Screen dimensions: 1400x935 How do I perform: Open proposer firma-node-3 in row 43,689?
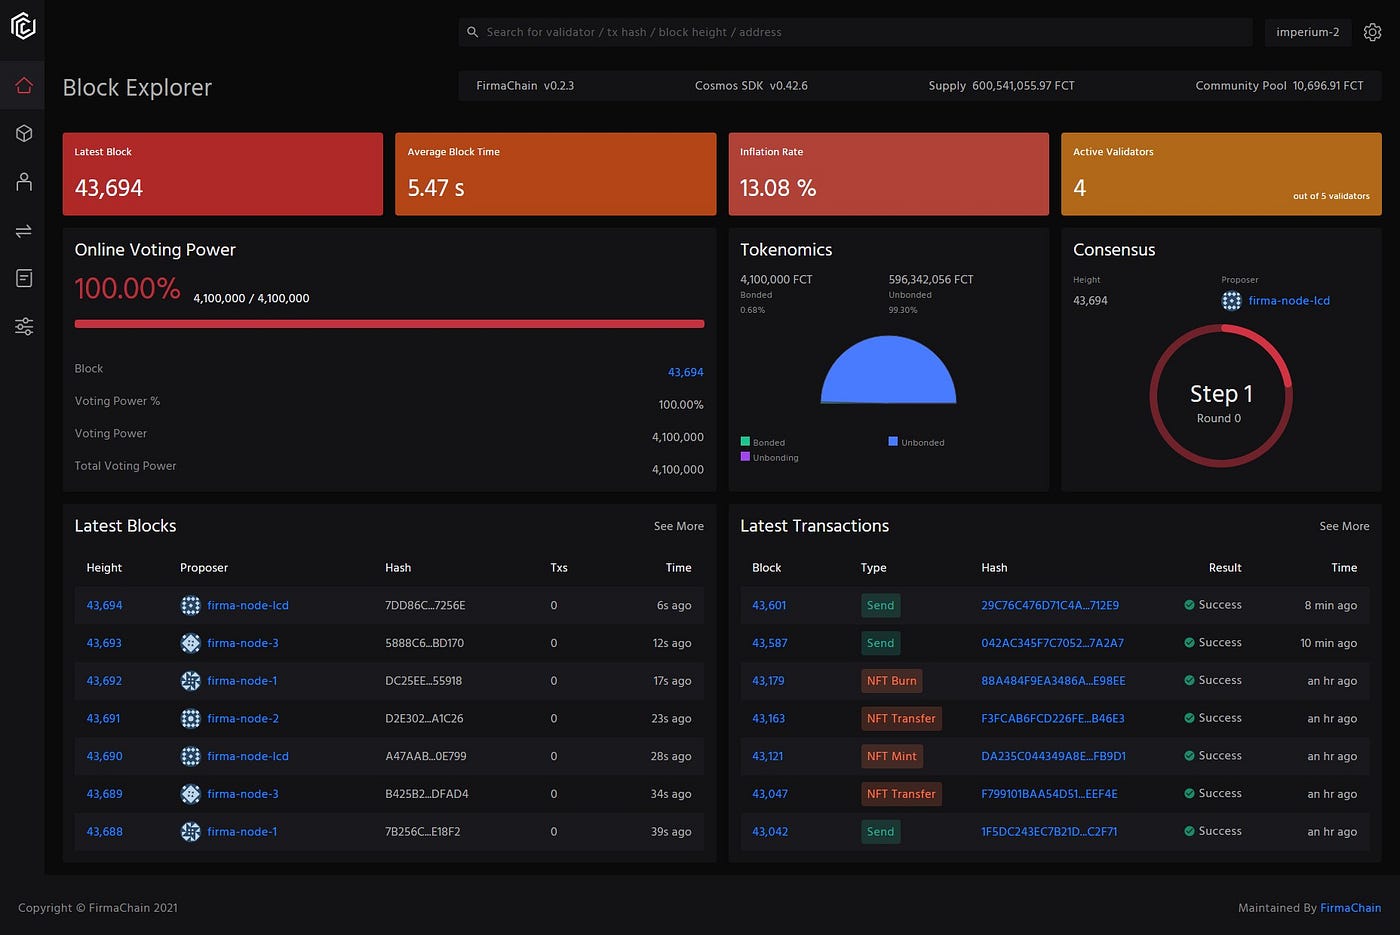[243, 794]
